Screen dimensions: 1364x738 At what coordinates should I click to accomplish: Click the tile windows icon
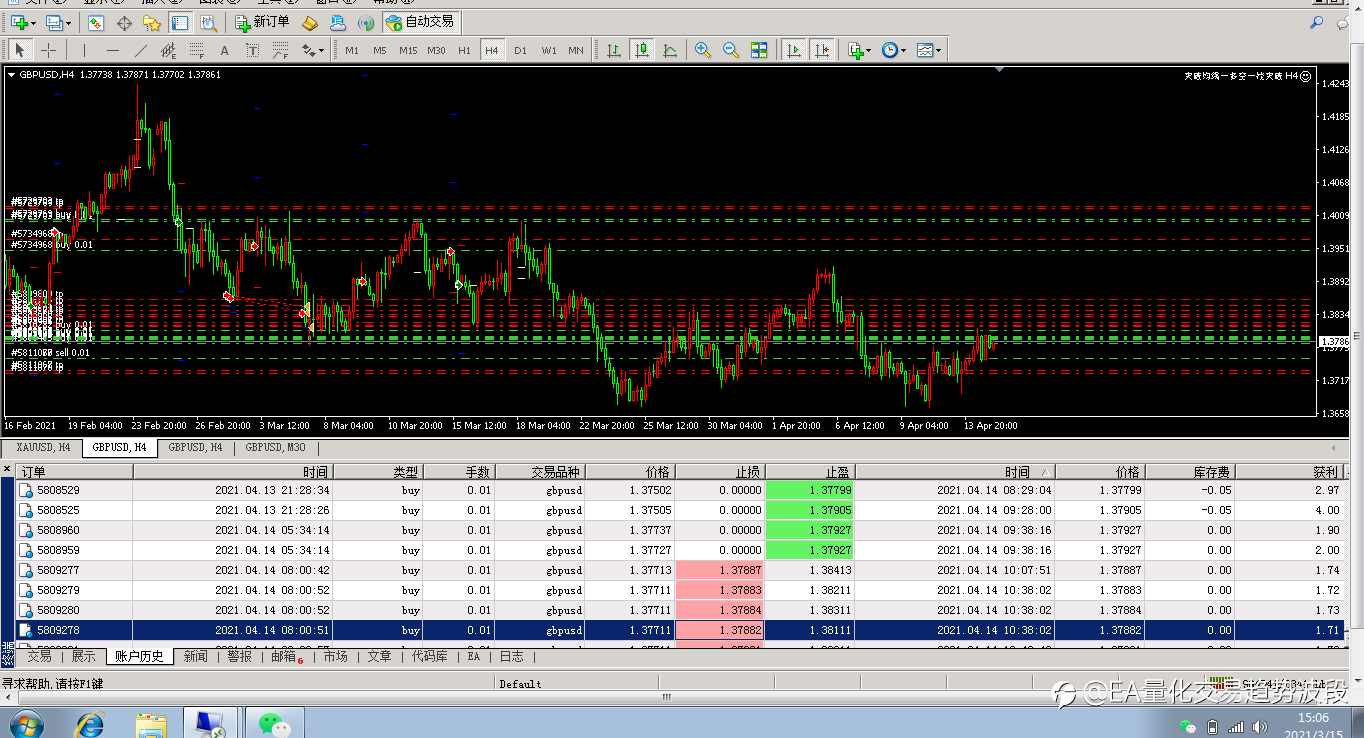coord(759,50)
